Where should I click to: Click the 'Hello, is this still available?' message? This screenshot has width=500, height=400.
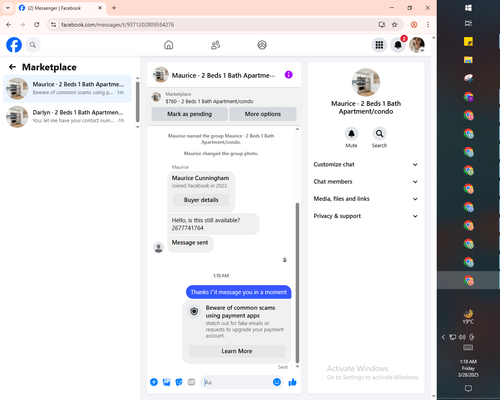click(213, 224)
